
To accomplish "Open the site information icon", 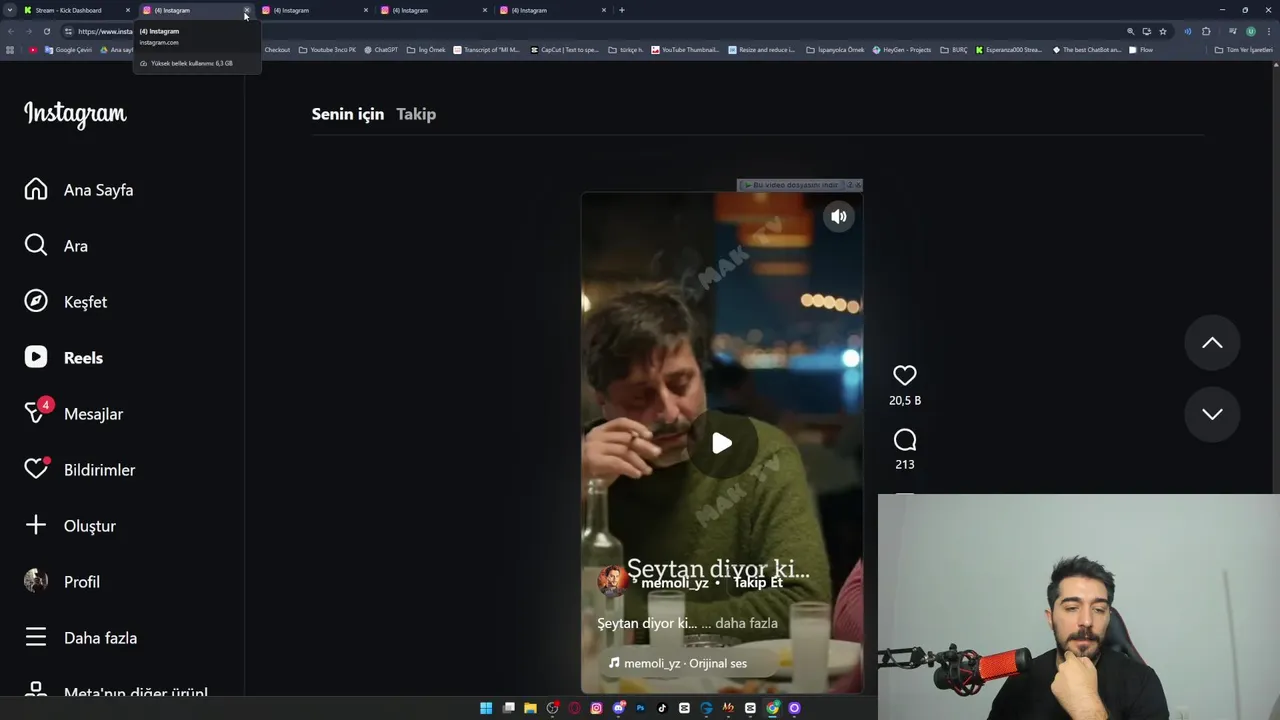I will tap(68, 31).
